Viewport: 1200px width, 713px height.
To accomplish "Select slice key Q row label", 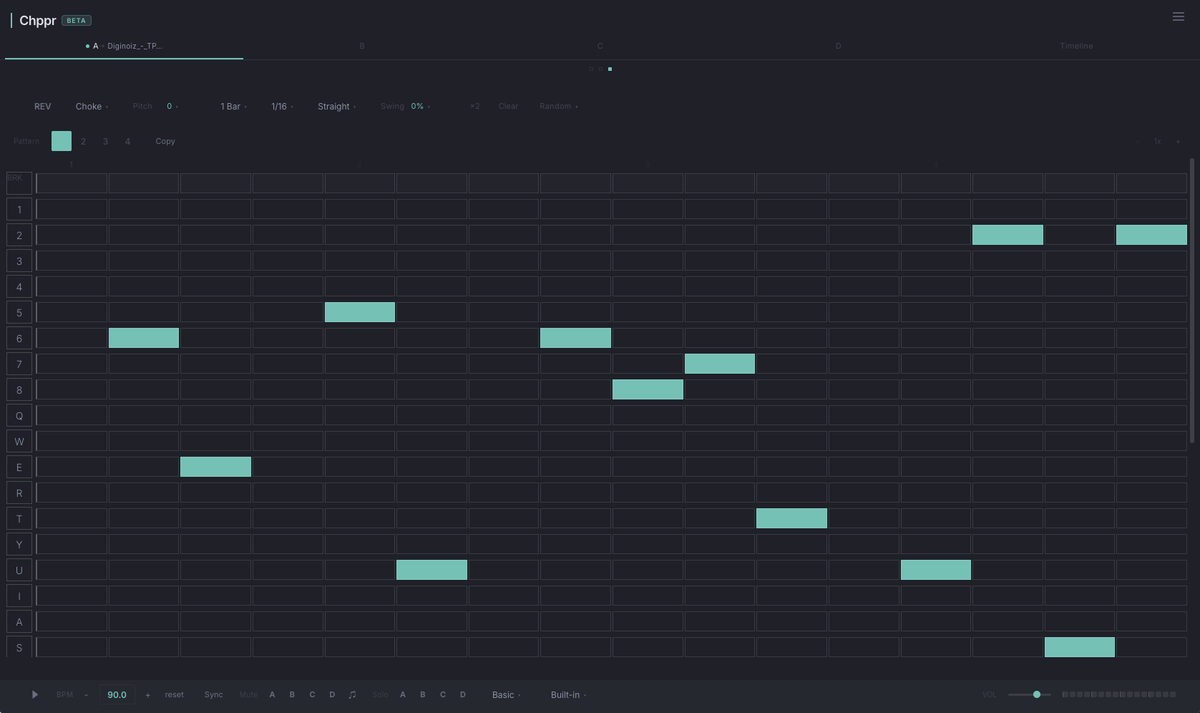I will 19,415.
